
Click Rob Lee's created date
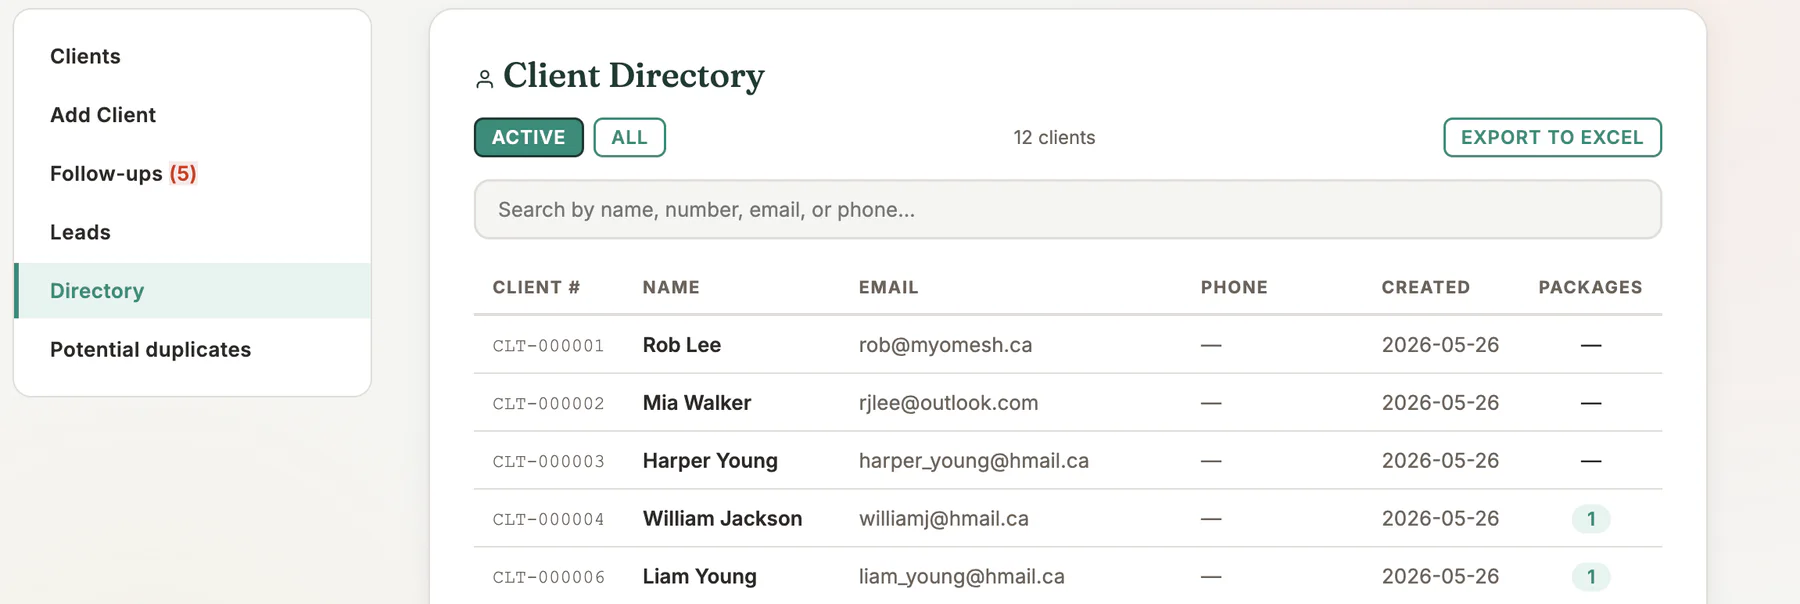[x=1440, y=345]
